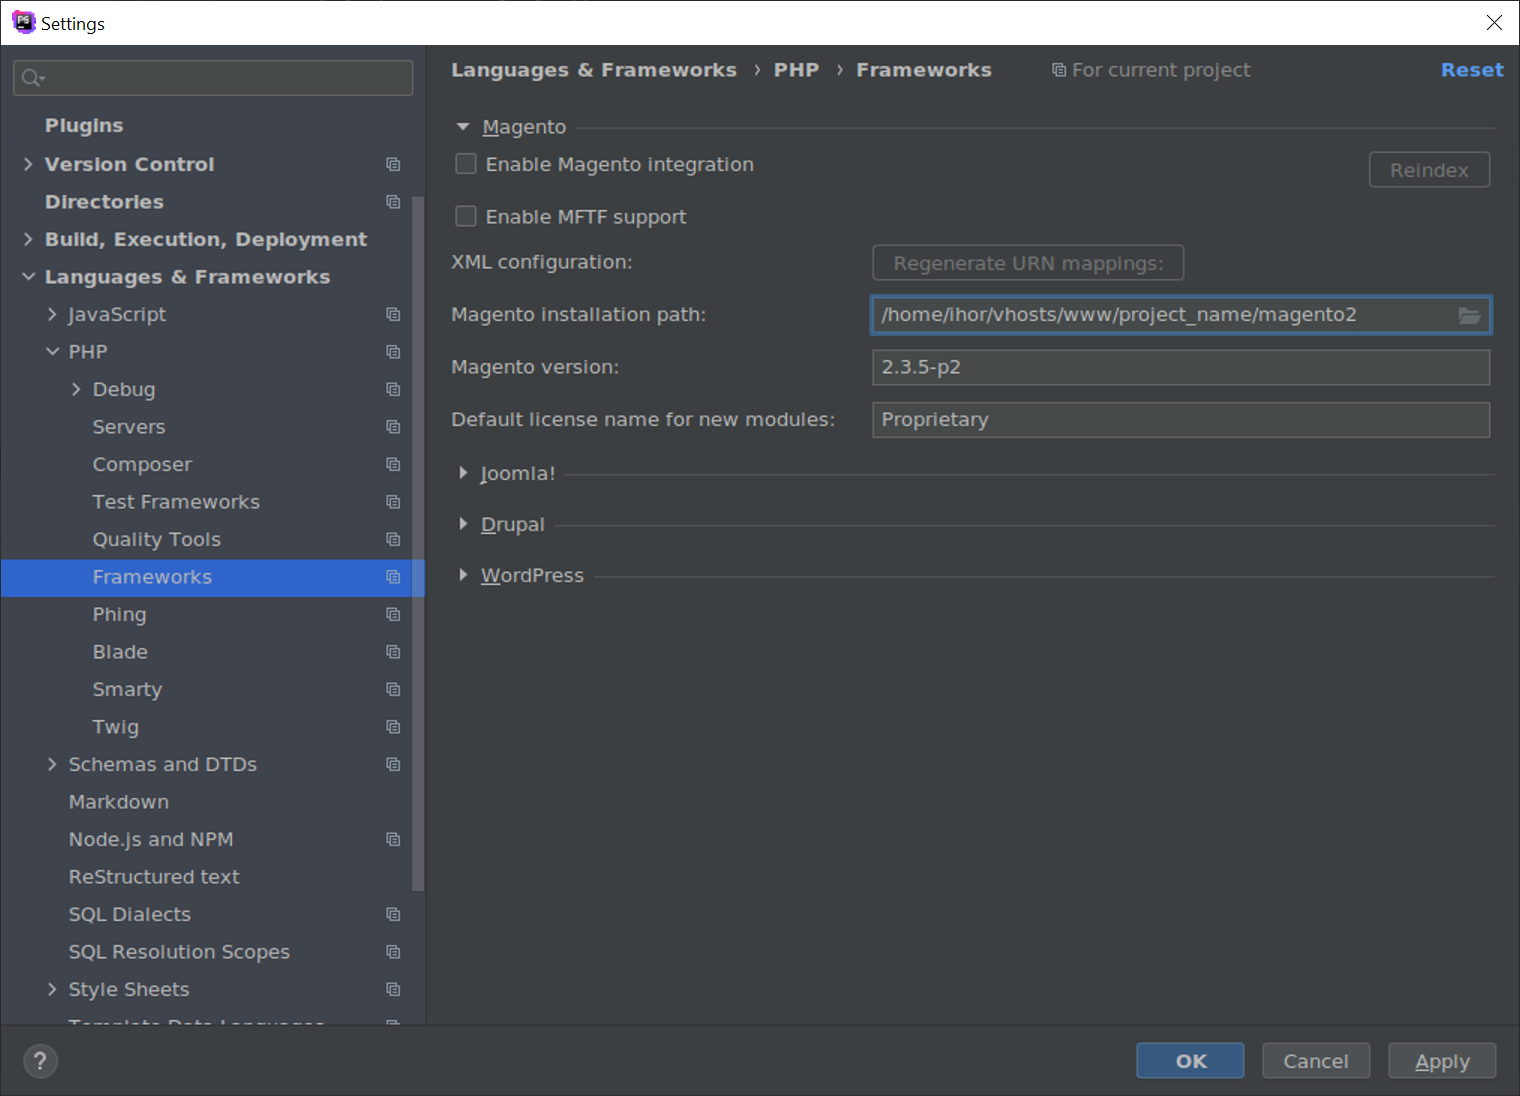Click project-level icon beside Style Sheets
This screenshot has width=1520, height=1096.
tap(393, 989)
